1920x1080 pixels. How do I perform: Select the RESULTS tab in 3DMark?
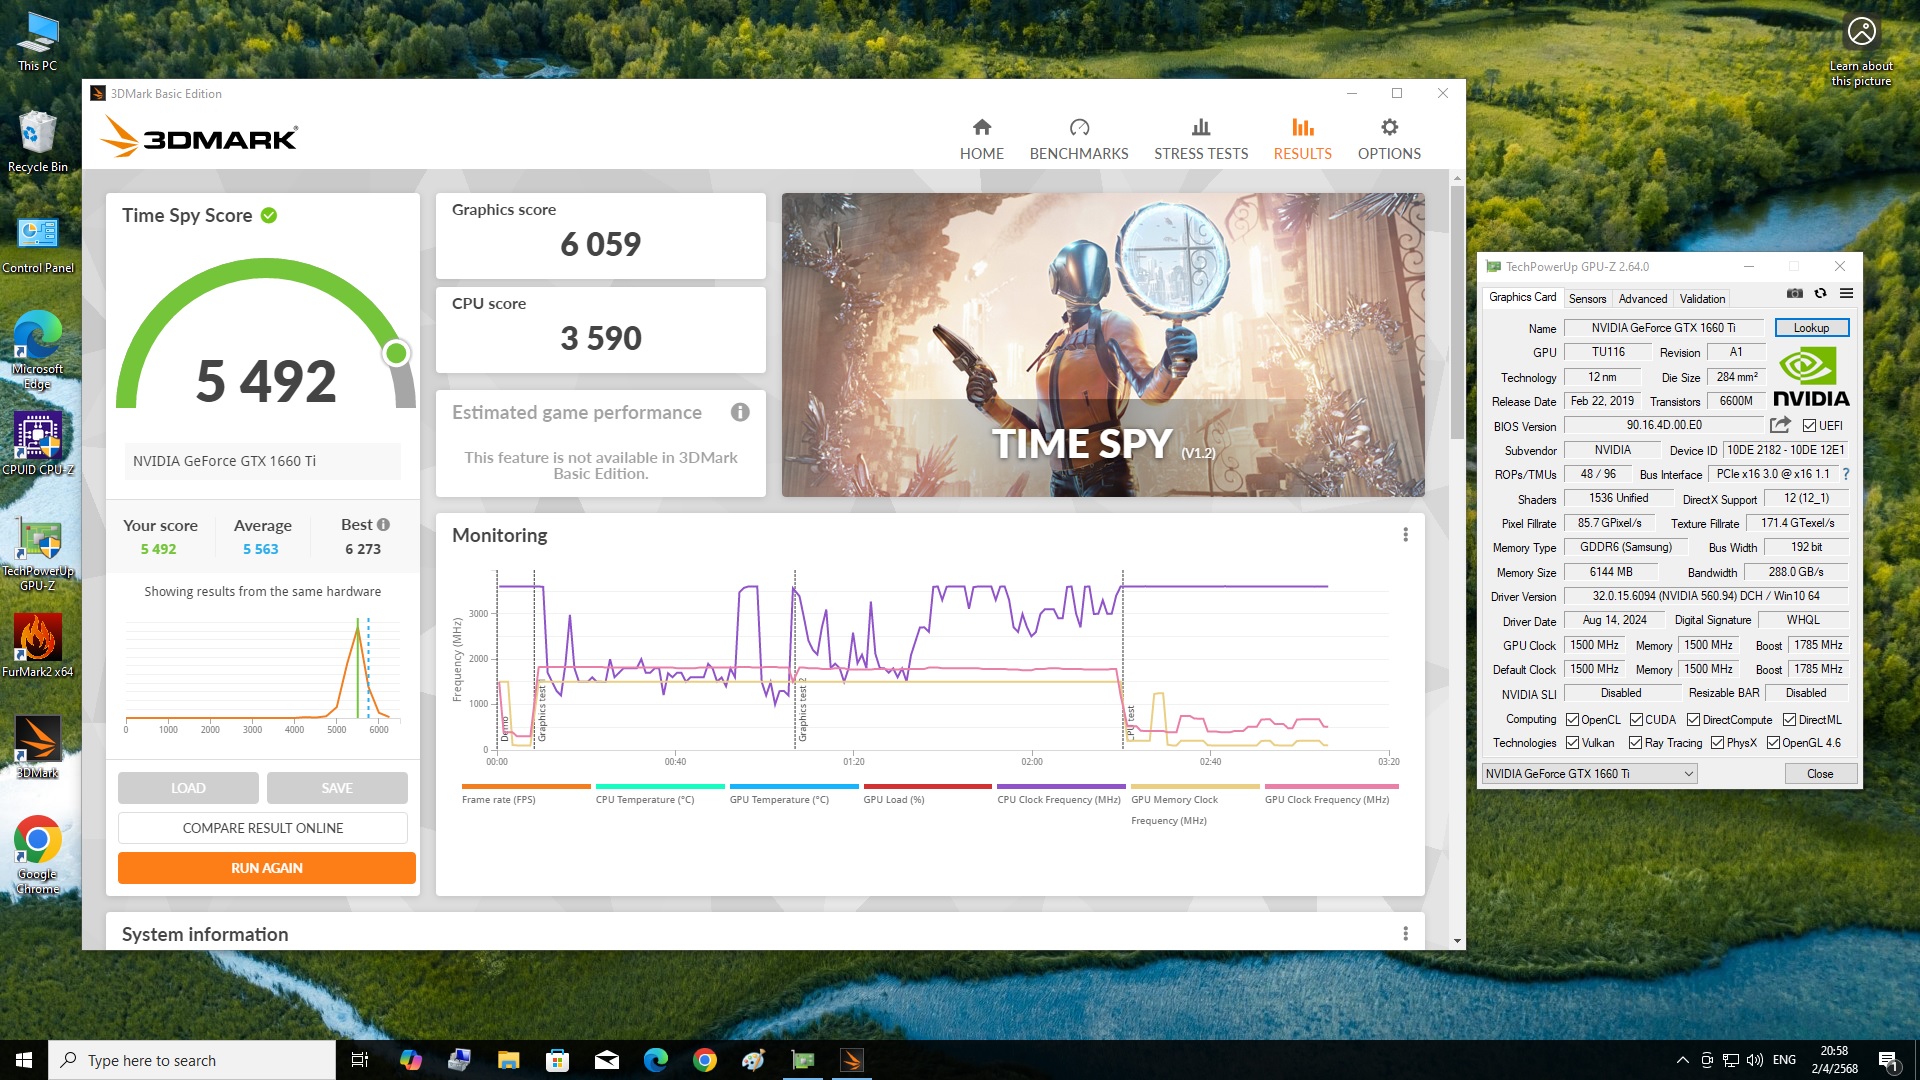point(1302,139)
